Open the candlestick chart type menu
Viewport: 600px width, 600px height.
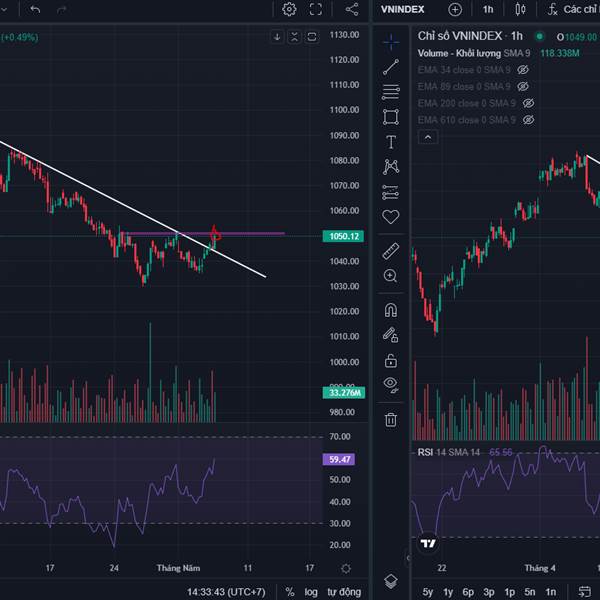(520, 9)
